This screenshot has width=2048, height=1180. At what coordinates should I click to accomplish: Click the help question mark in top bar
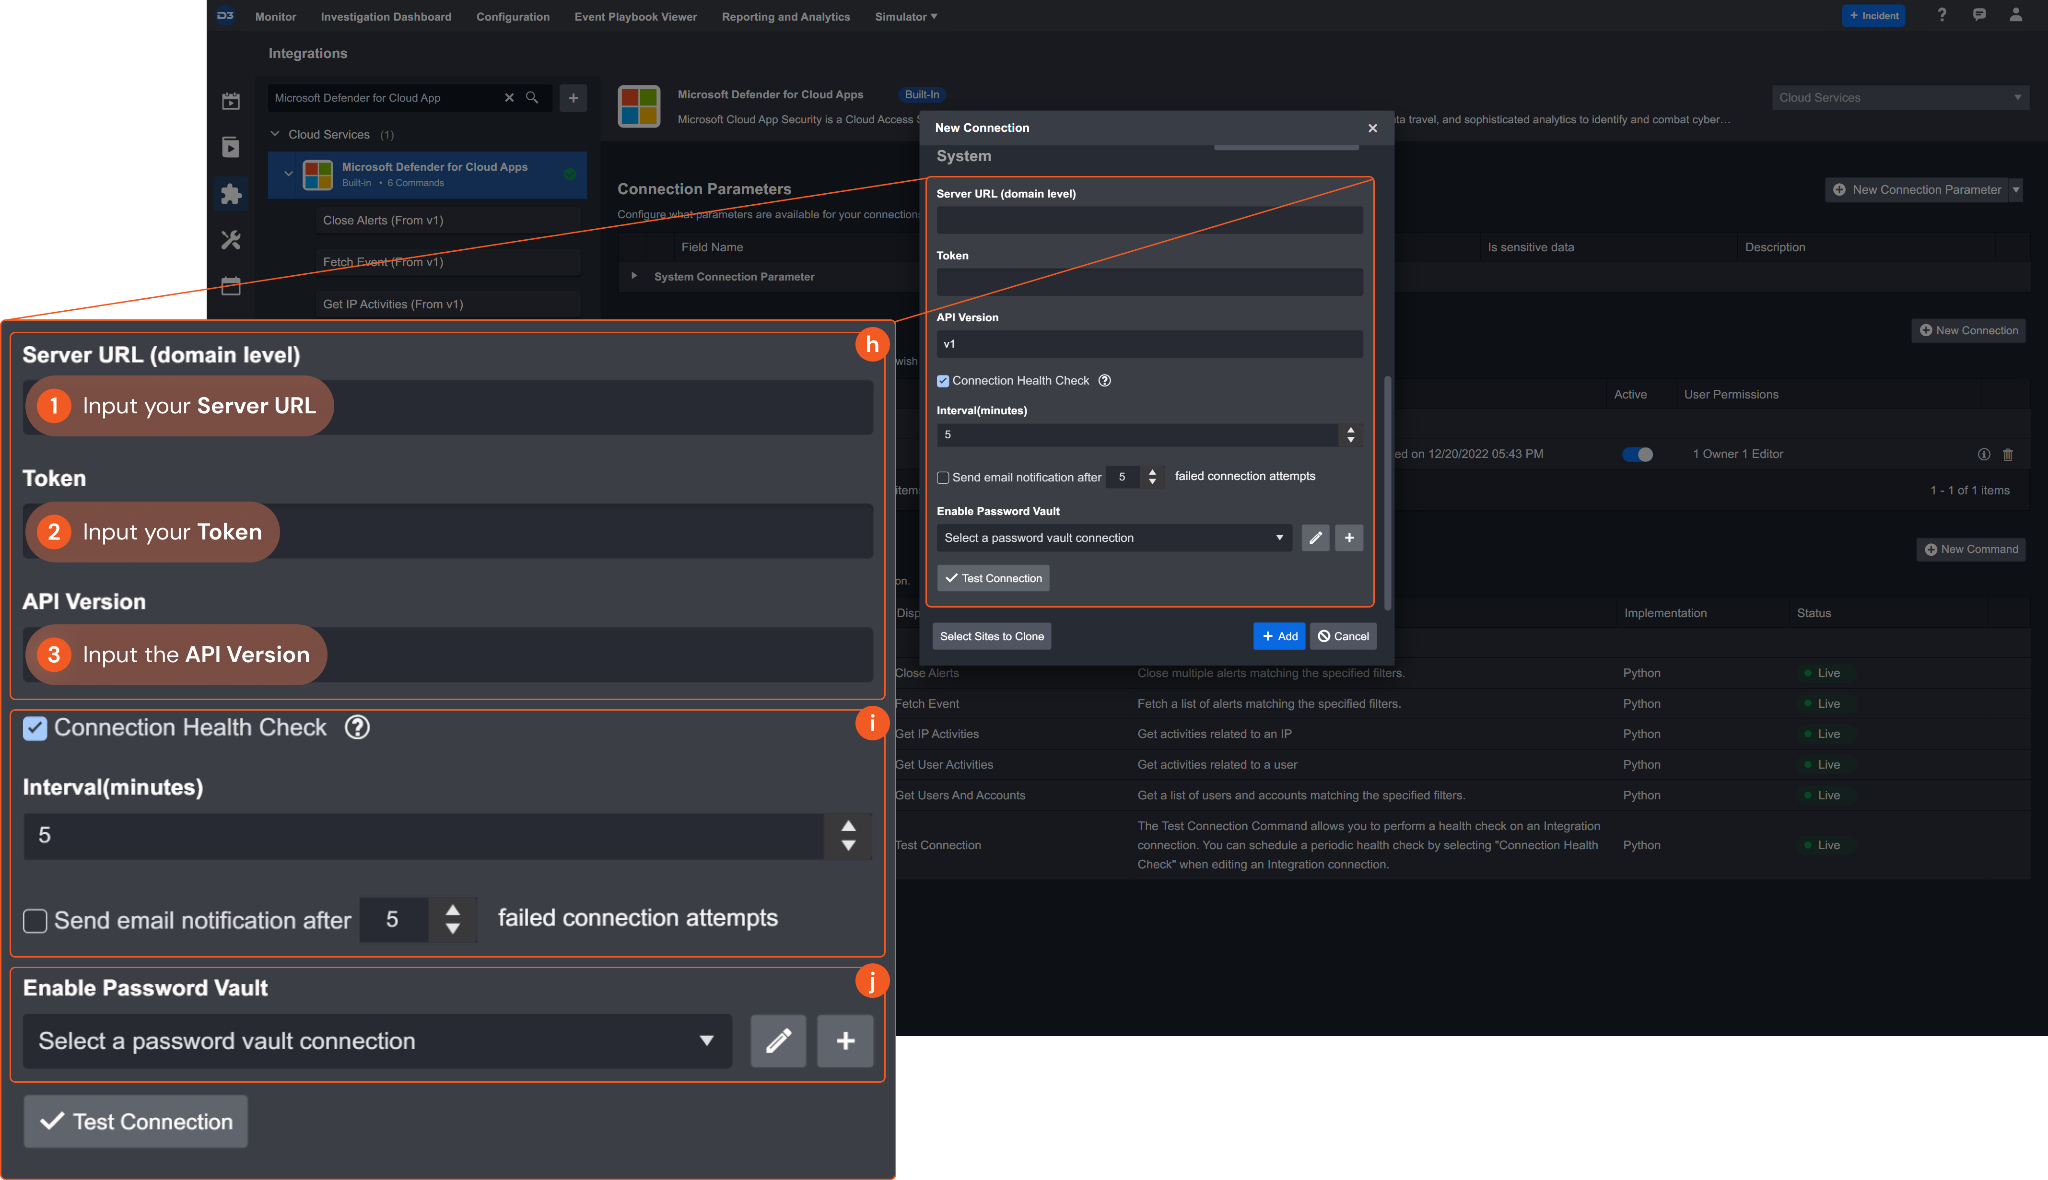tap(1941, 15)
